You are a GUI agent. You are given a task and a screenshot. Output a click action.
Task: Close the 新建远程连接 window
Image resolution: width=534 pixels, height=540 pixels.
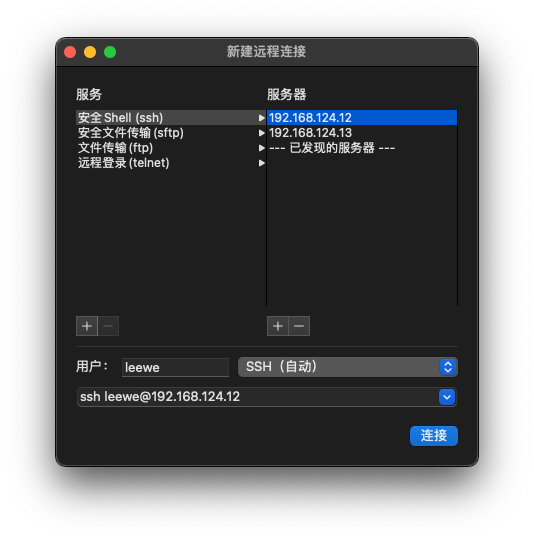point(70,52)
